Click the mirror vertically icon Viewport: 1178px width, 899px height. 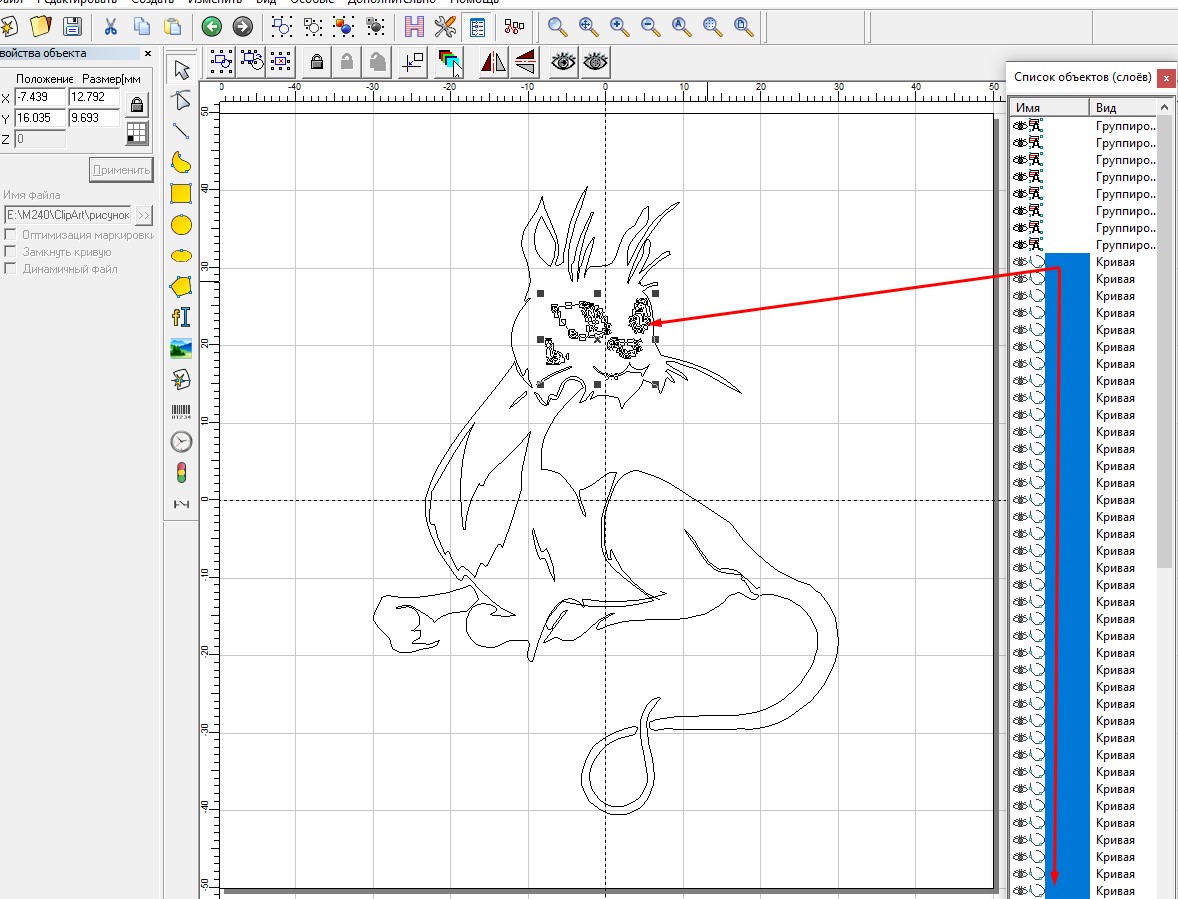pos(525,62)
